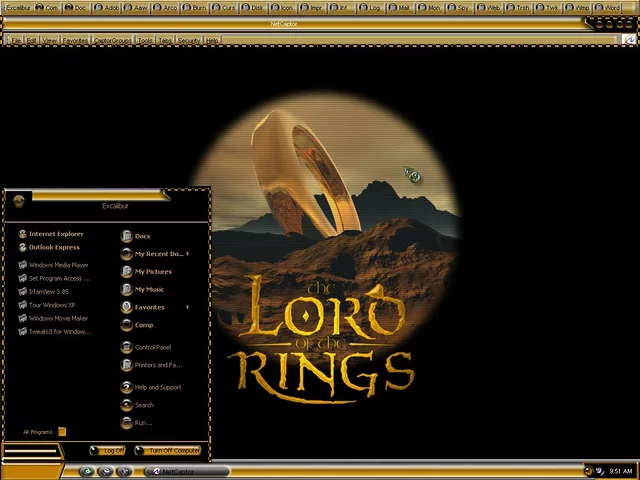Launch the Adob toolbar shortcut
This screenshot has width=640, height=480.
tap(106, 7)
